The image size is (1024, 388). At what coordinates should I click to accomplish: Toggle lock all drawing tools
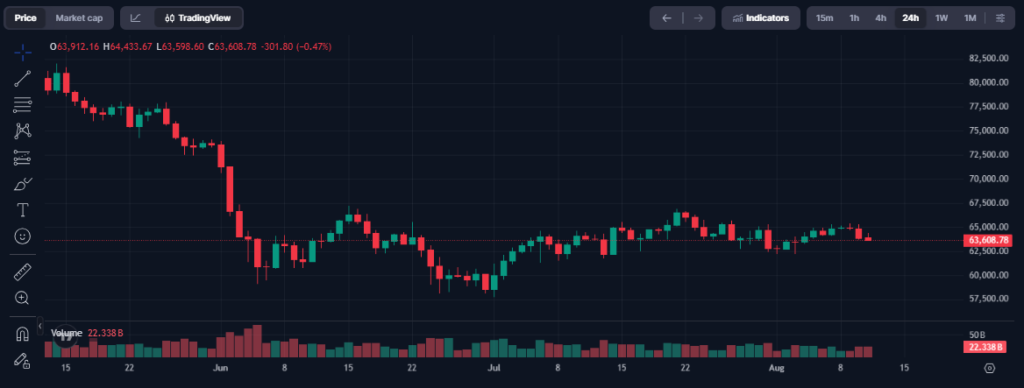(x=22, y=361)
